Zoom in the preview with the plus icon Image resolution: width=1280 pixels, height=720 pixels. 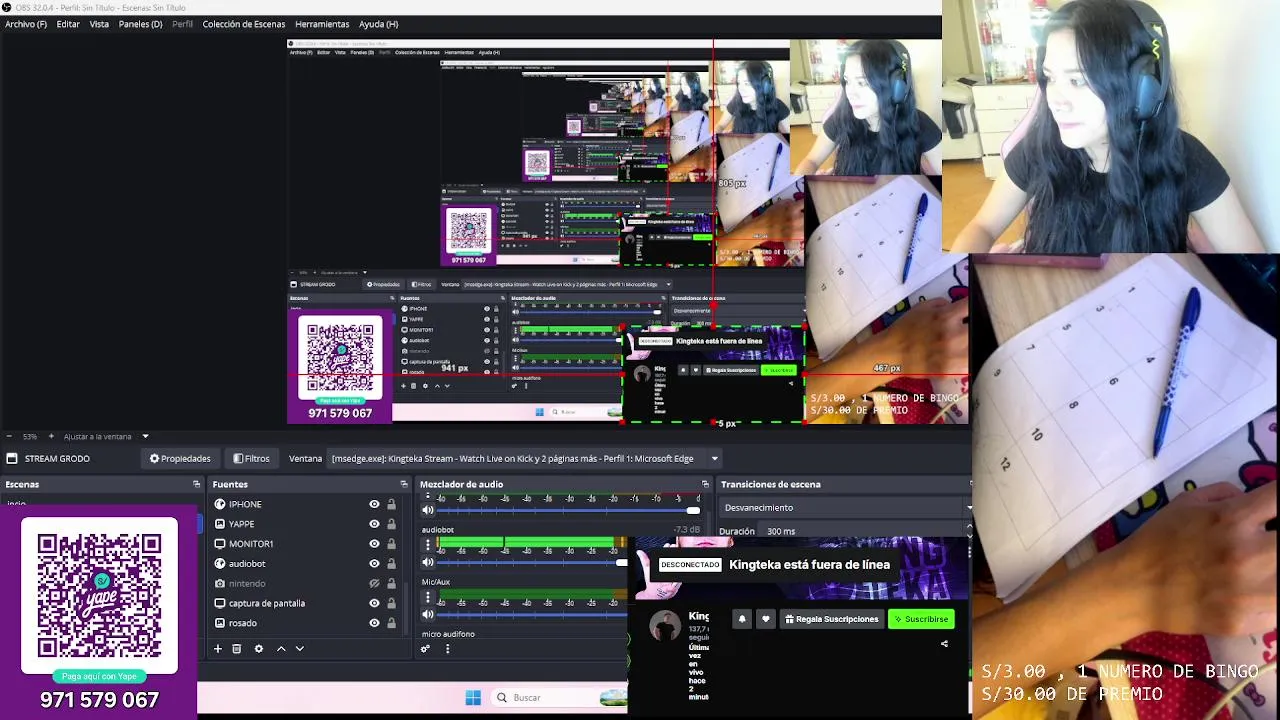tap(51, 436)
